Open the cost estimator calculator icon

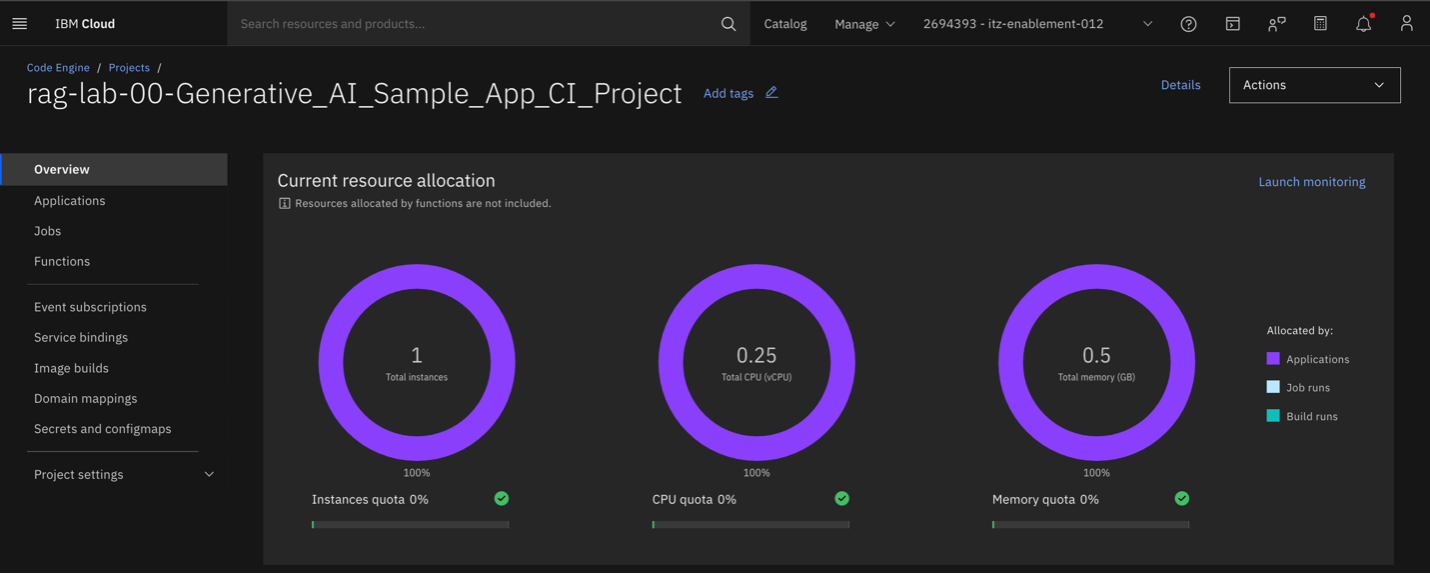coord(1320,24)
